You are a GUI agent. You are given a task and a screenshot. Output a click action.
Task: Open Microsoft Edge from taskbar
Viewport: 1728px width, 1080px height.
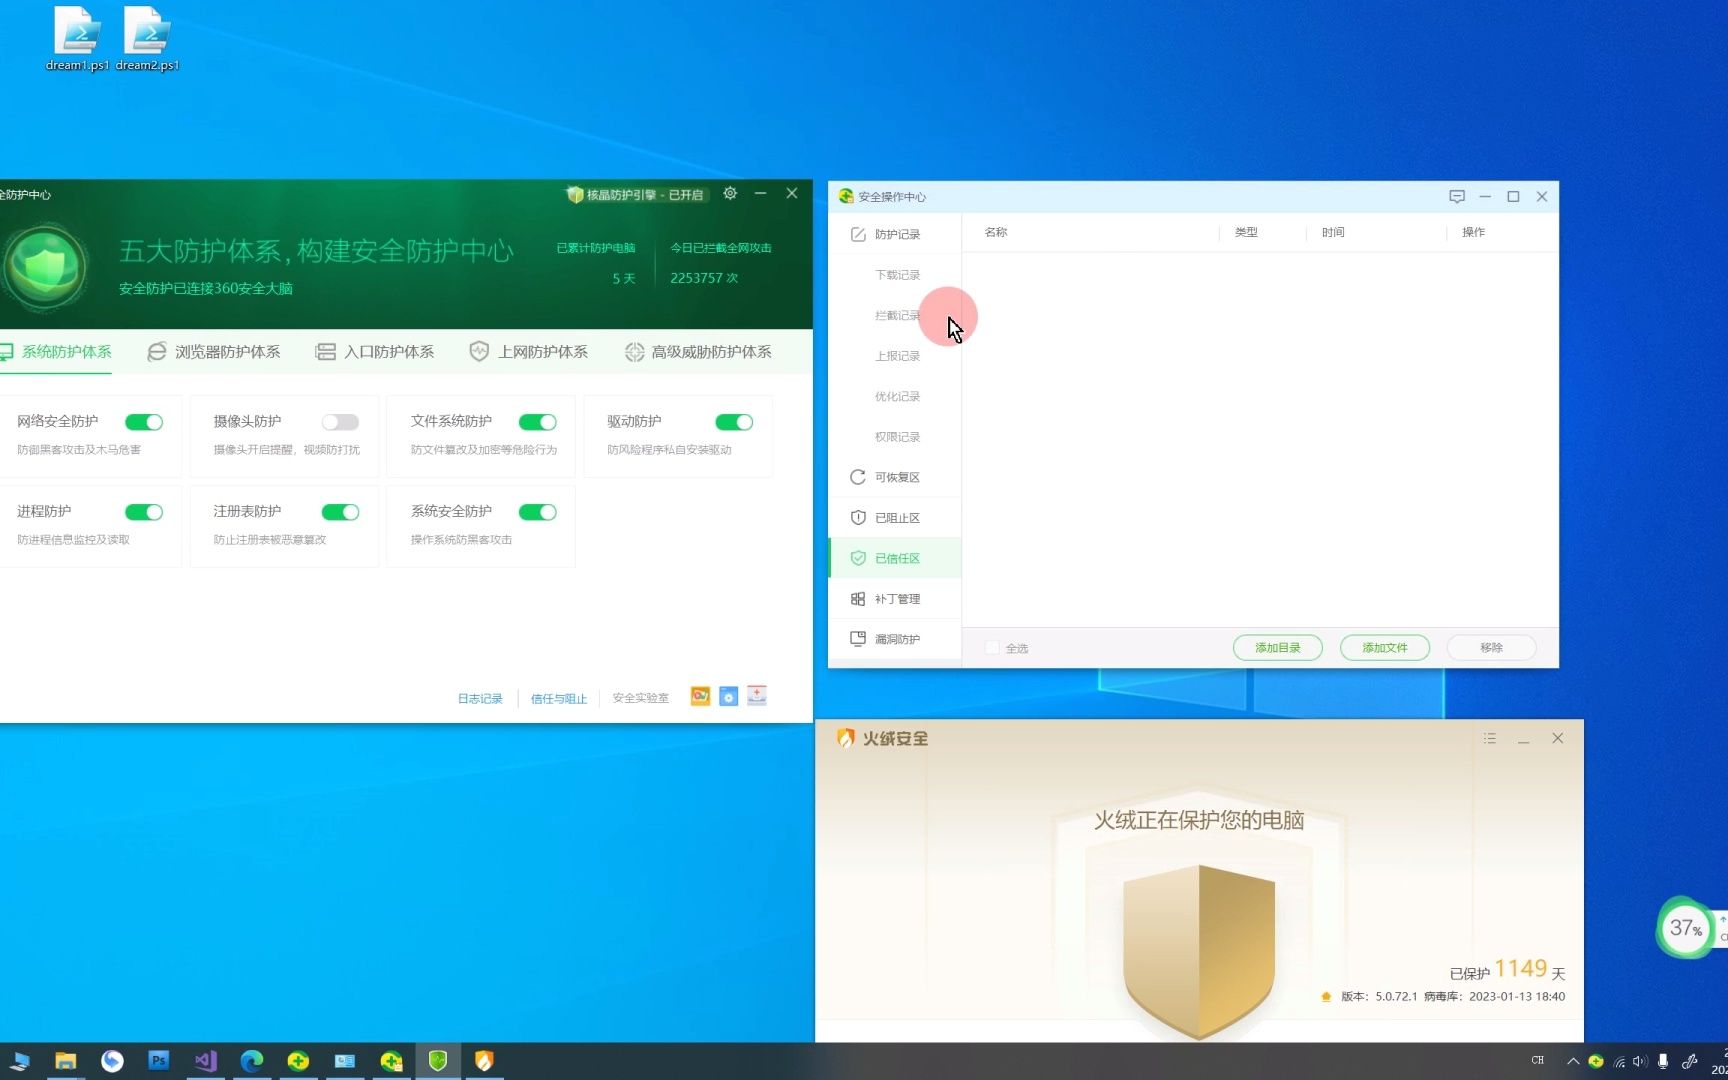pos(251,1061)
